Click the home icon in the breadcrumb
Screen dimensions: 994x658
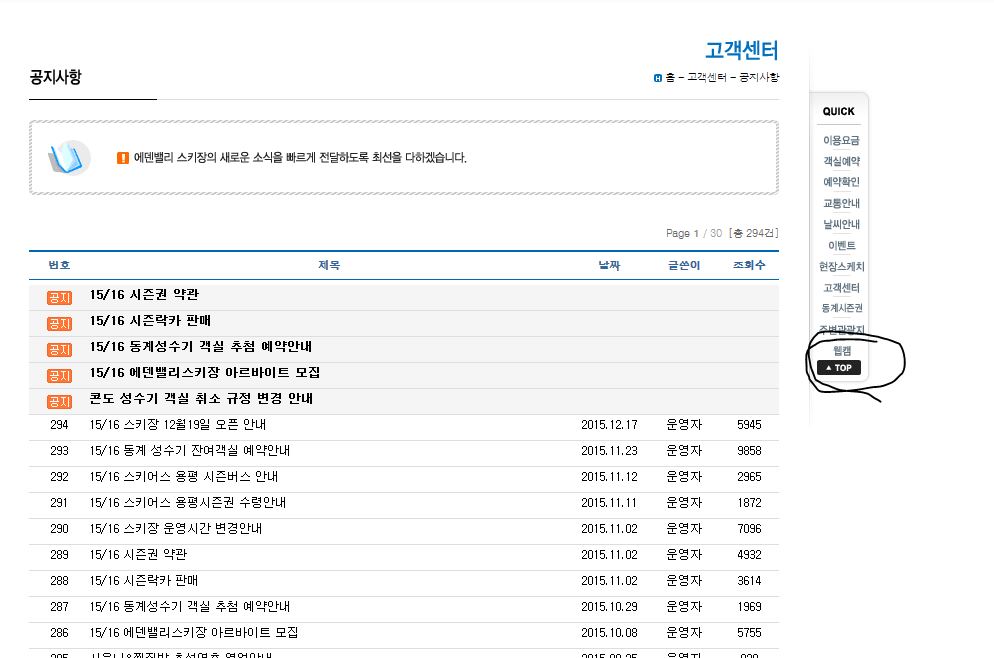657,78
